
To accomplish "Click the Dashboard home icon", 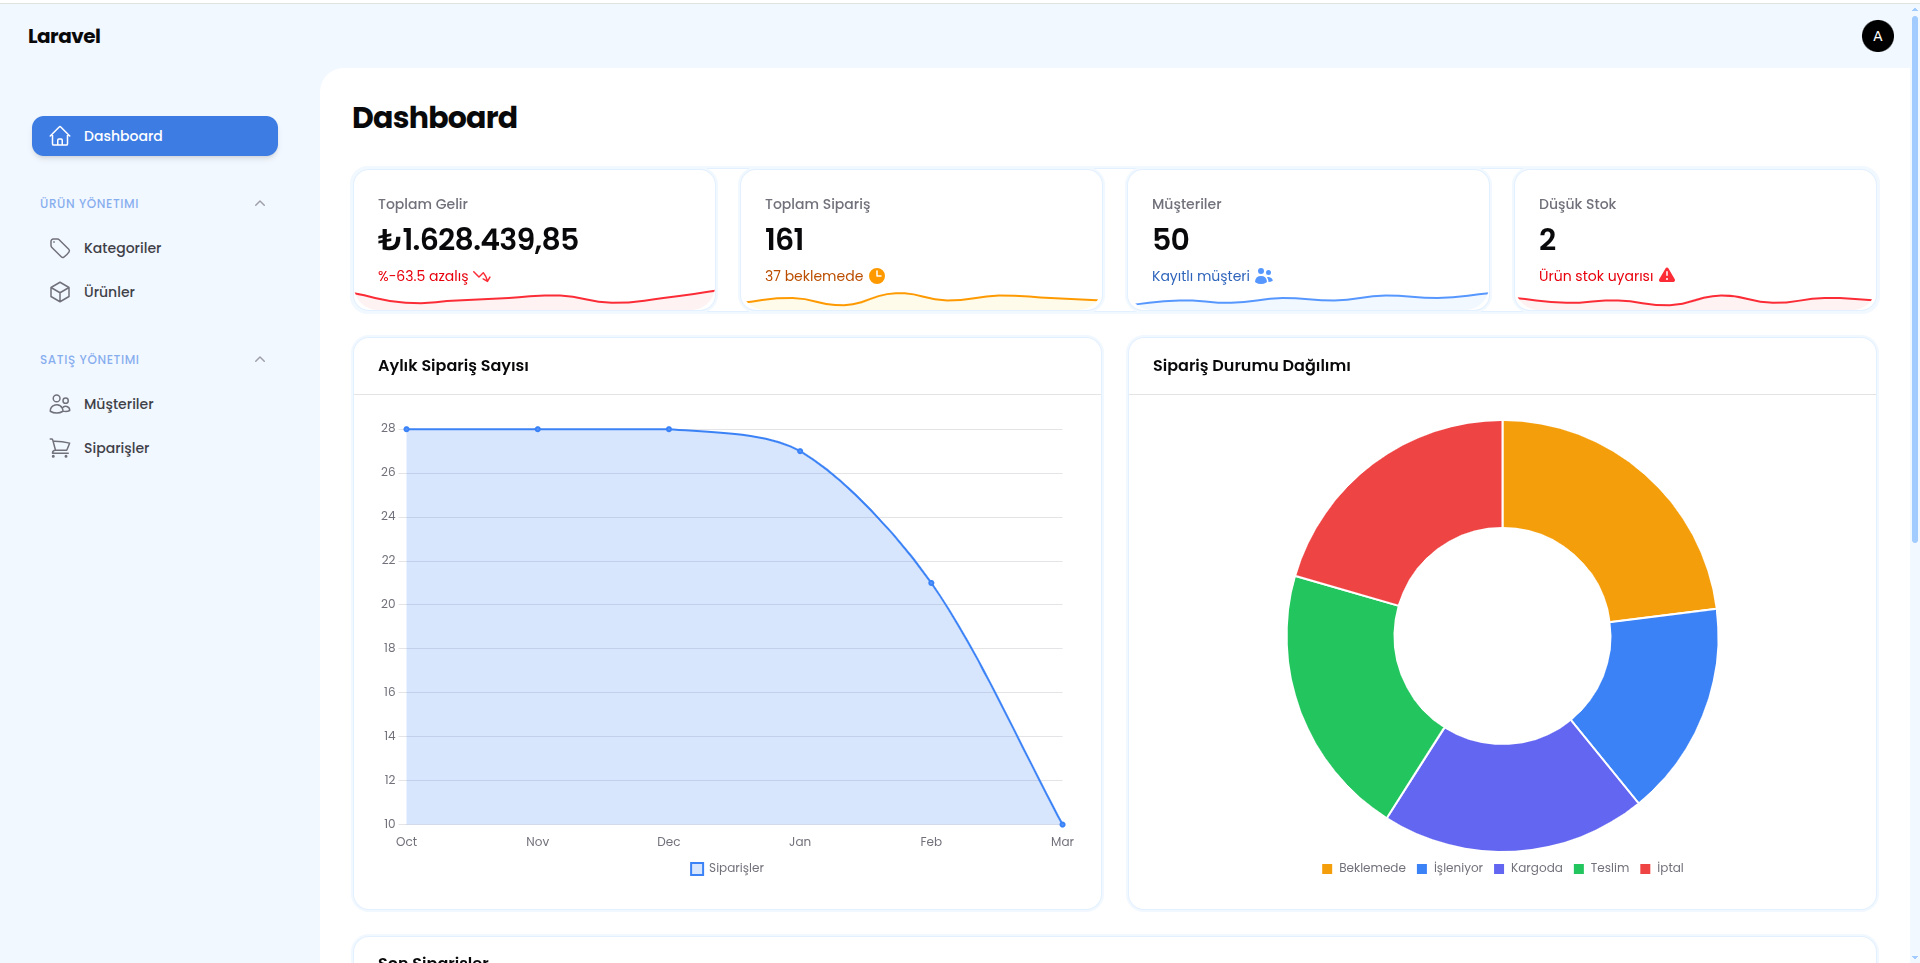I will tap(60, 136).
